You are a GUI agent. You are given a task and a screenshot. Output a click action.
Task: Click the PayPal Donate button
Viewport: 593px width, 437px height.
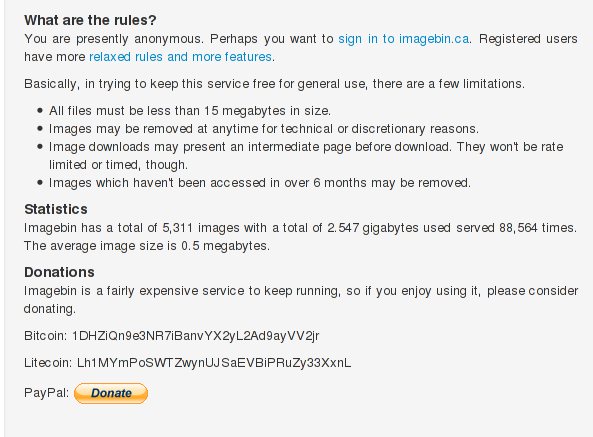[x=111, y=393]
